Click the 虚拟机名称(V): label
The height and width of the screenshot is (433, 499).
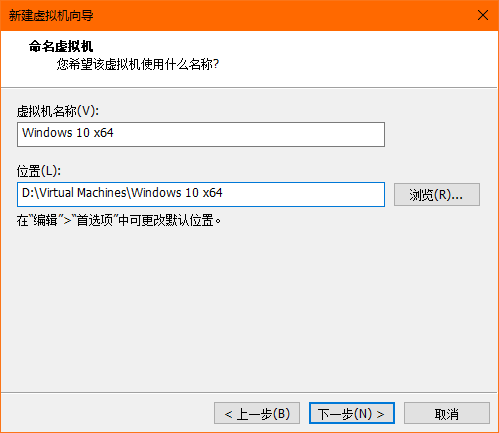[x=58, y=111]
